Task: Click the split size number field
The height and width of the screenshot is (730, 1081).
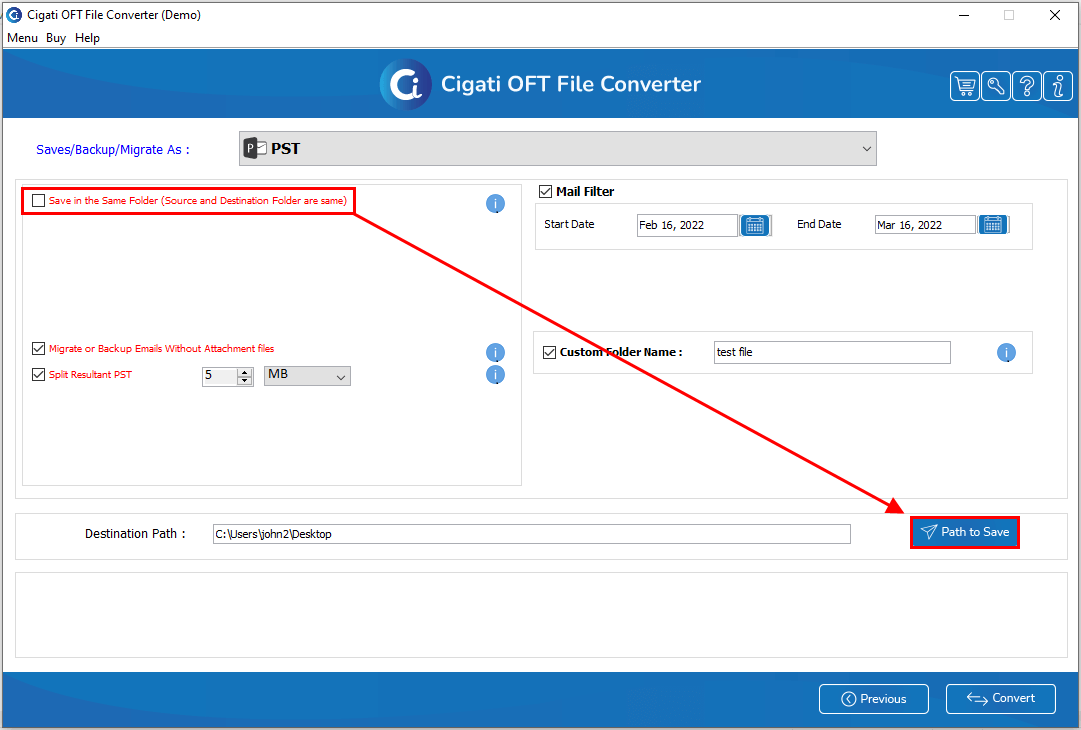Action: [220, 376]
